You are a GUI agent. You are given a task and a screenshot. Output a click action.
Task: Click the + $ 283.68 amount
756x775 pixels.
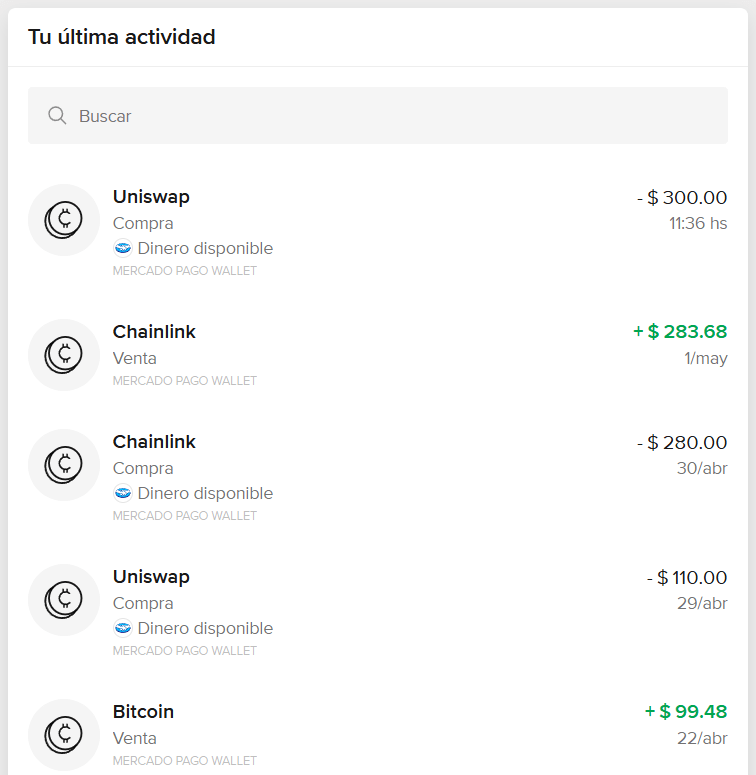(x=680, y=332)
